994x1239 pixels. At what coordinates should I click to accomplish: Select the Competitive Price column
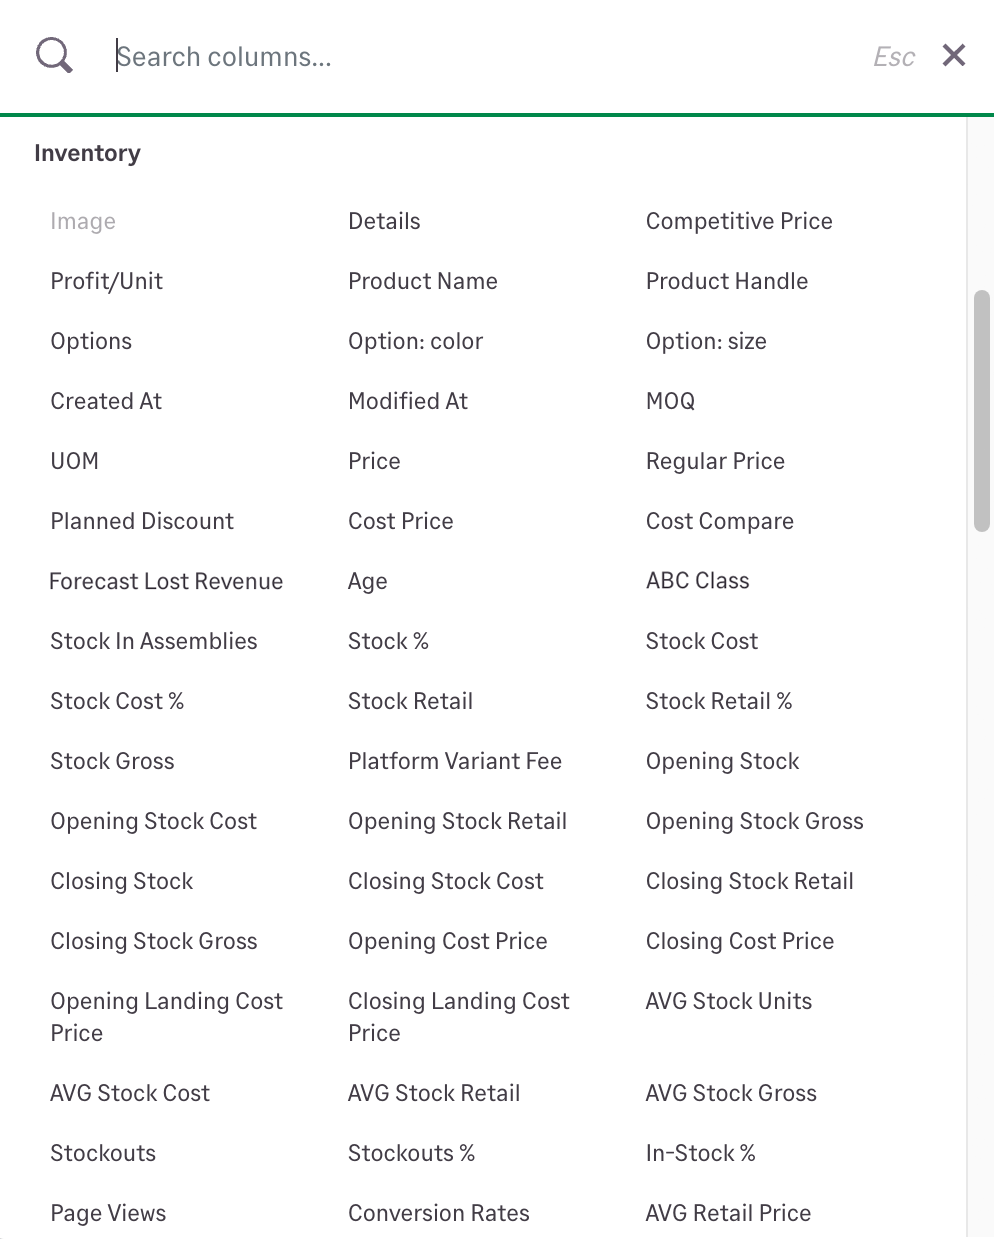point(739,221)
